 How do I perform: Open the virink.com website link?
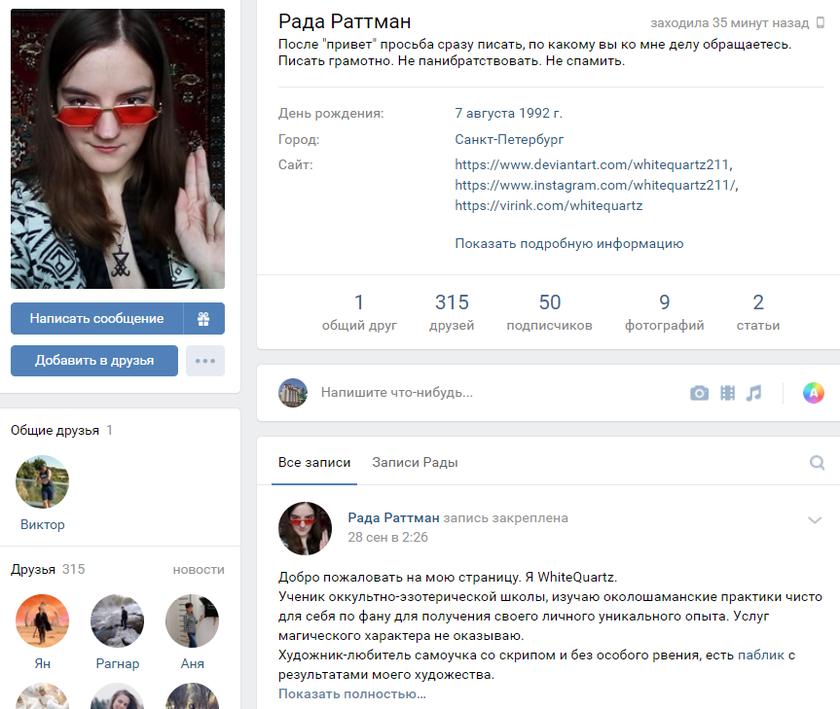tap(548, 205)
